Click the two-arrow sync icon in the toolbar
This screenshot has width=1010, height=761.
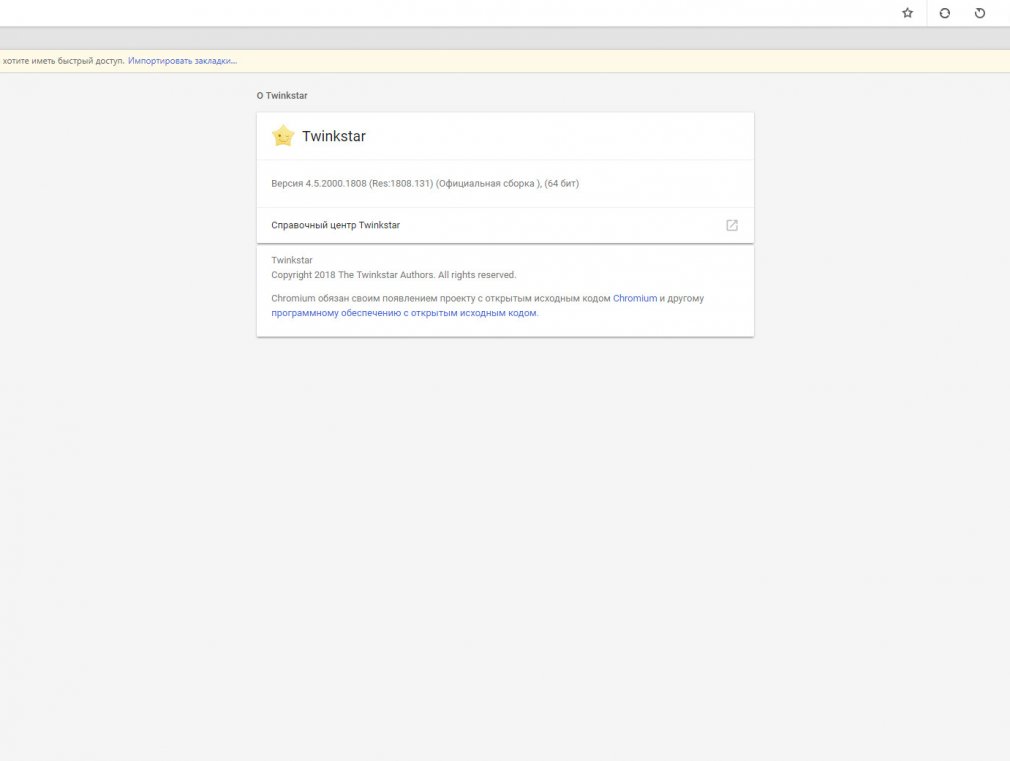coord(944,13)
